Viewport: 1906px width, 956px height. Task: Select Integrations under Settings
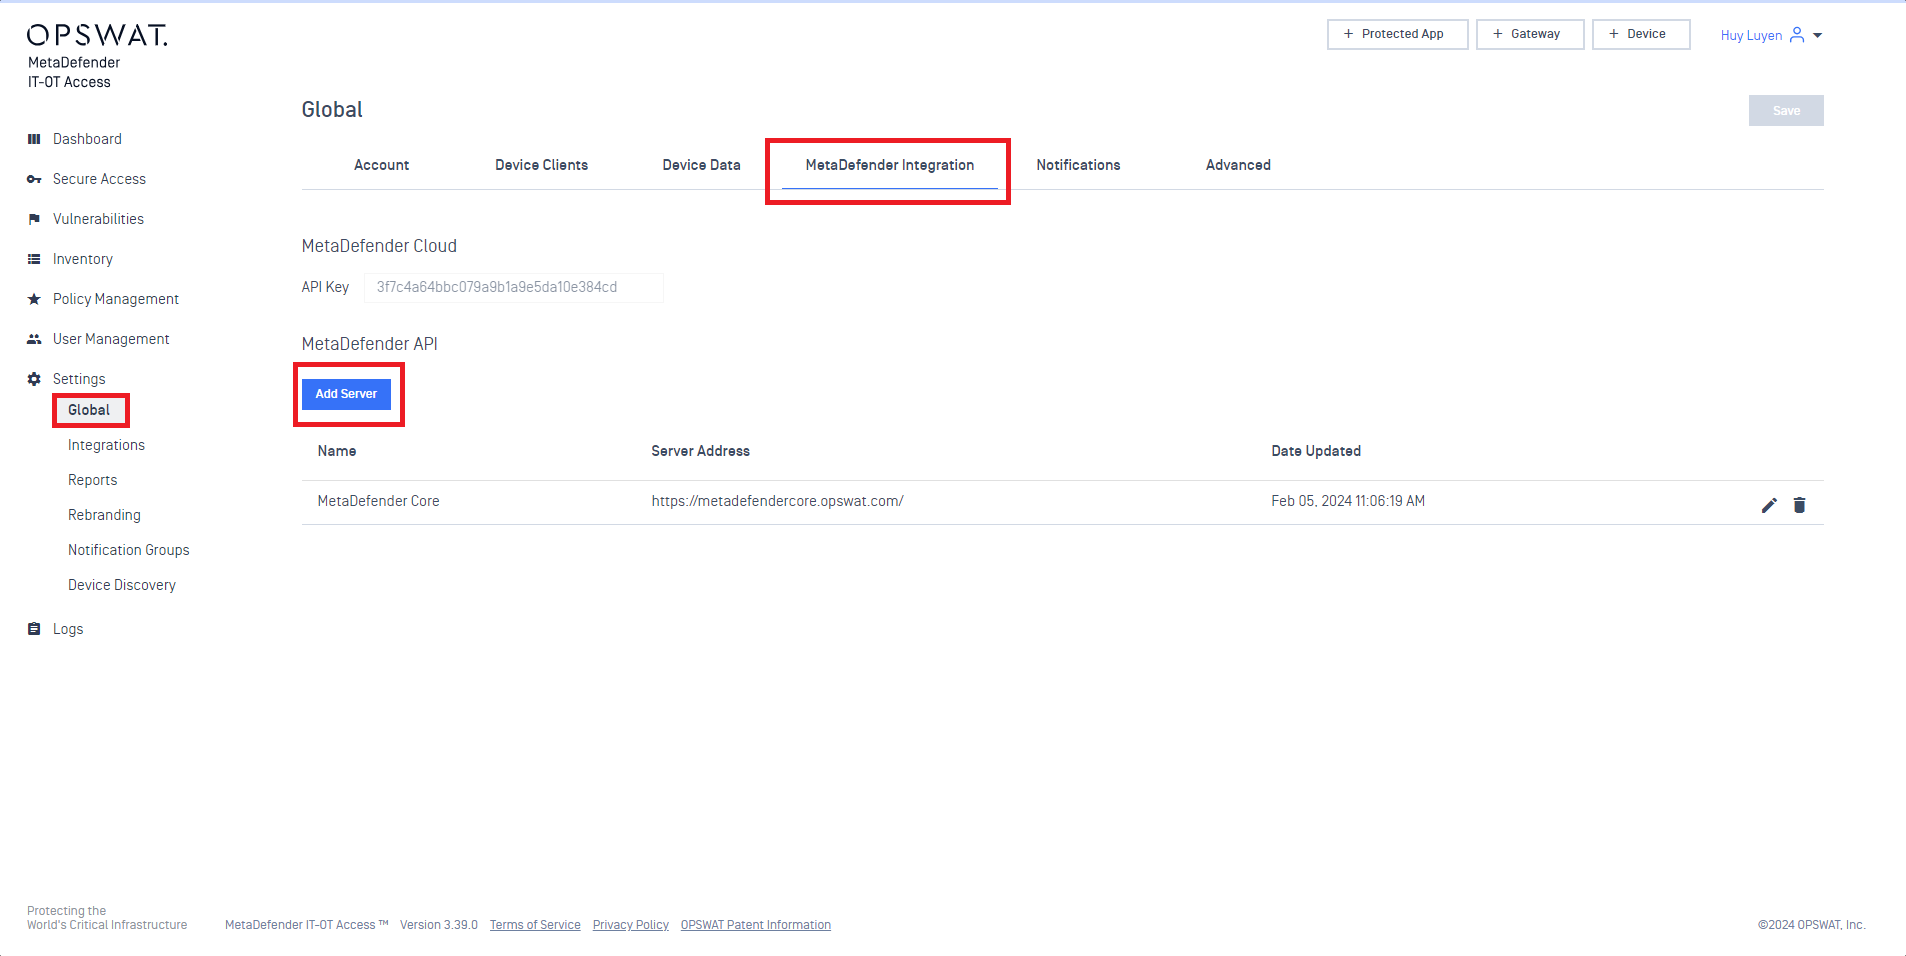coord(106,445)
